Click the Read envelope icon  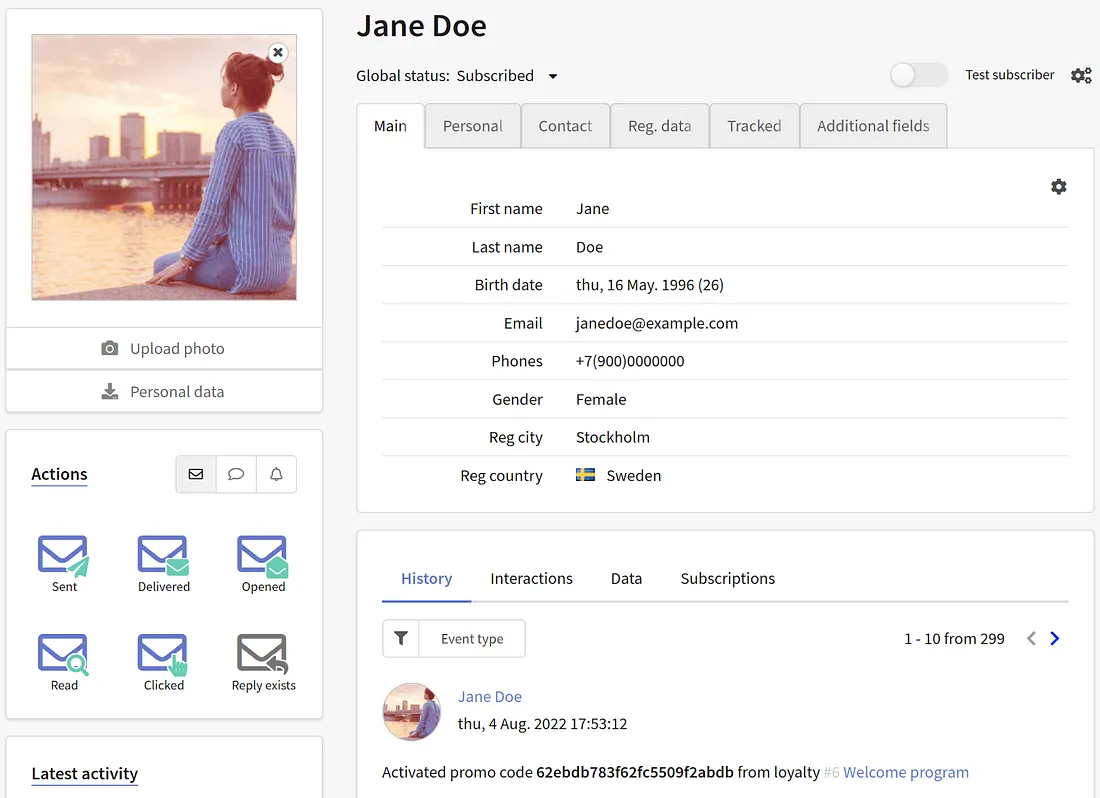(64, 654)
